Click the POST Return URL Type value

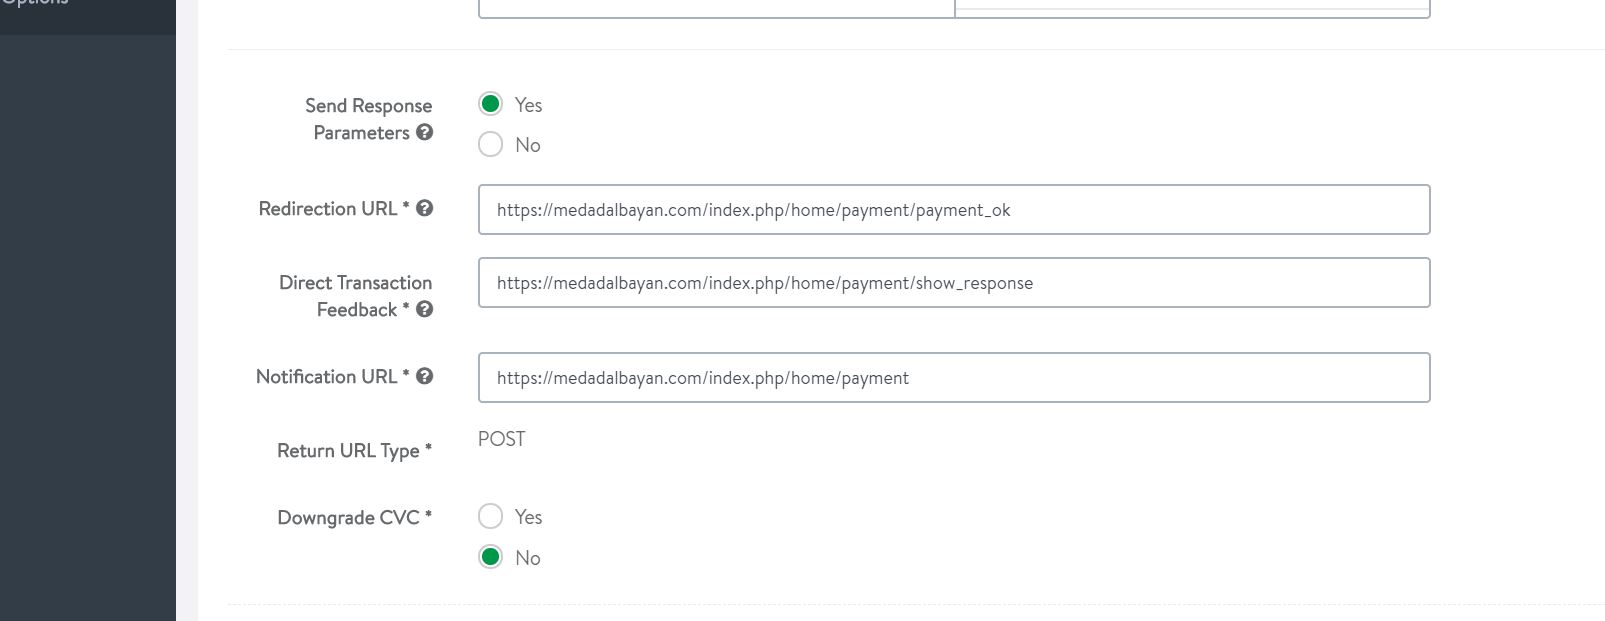[x=501, y=439]
